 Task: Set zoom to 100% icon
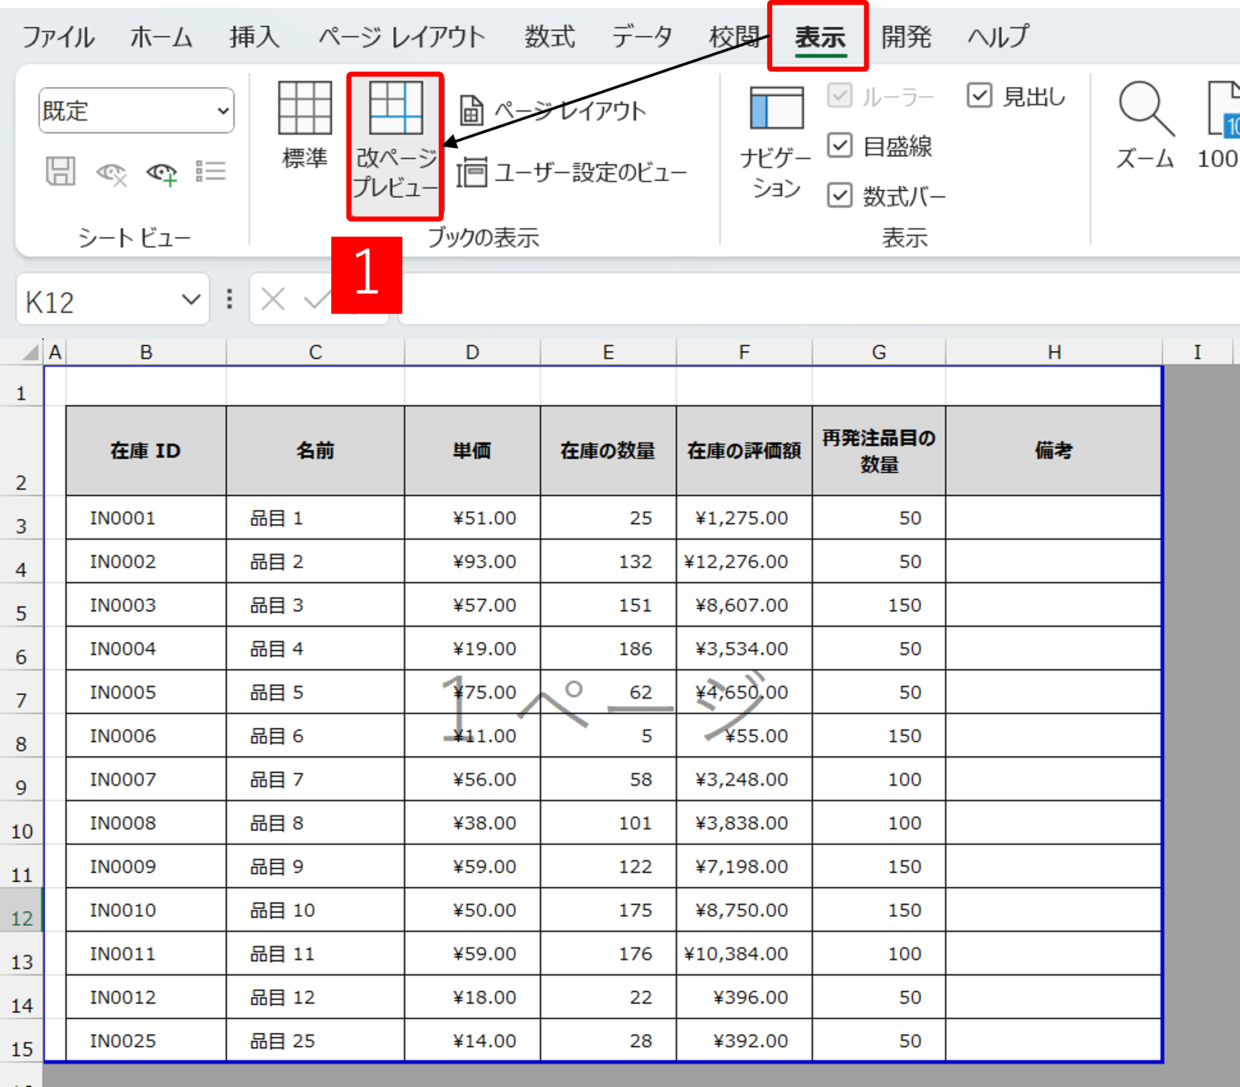(x=1220, y=125)
